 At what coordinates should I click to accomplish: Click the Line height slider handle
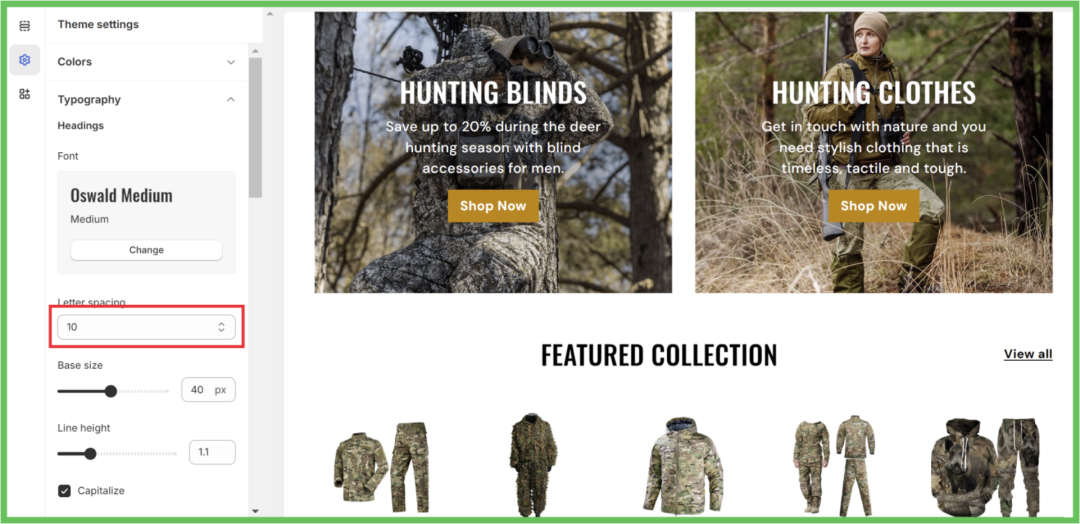click(90, 454)
